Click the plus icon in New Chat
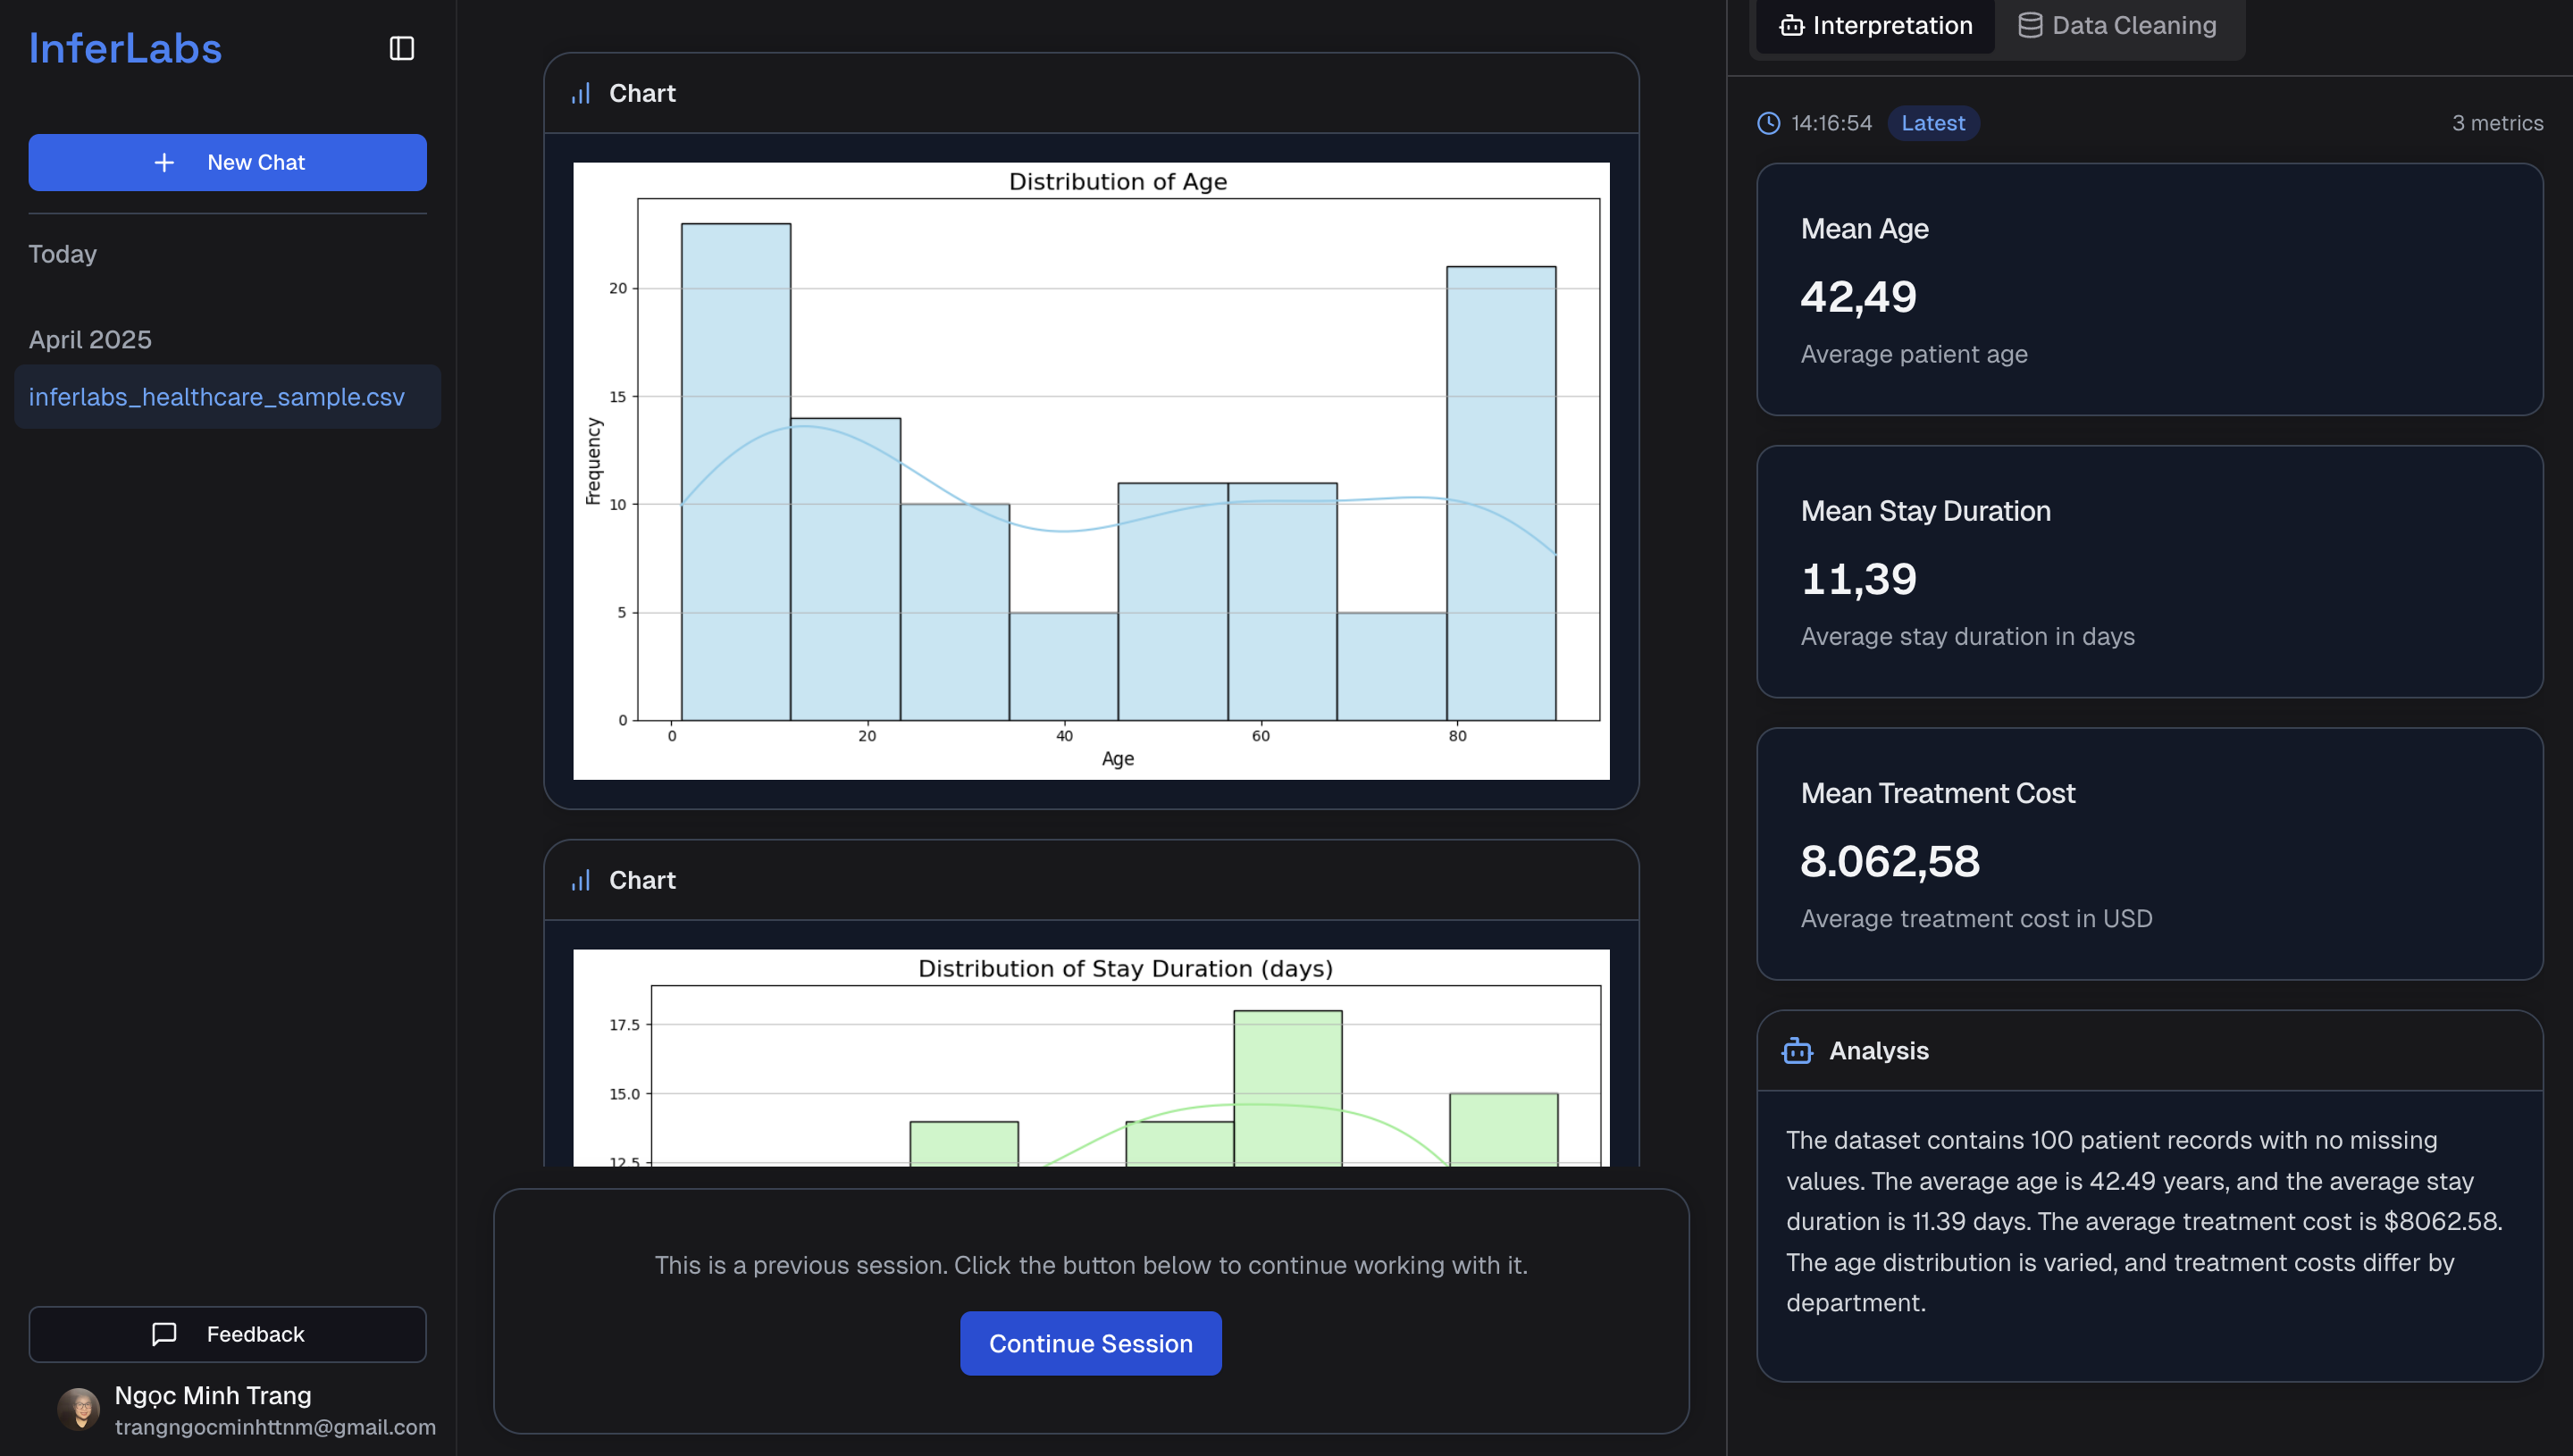Screen dimensions: 2573x1456 click(164, 162)
